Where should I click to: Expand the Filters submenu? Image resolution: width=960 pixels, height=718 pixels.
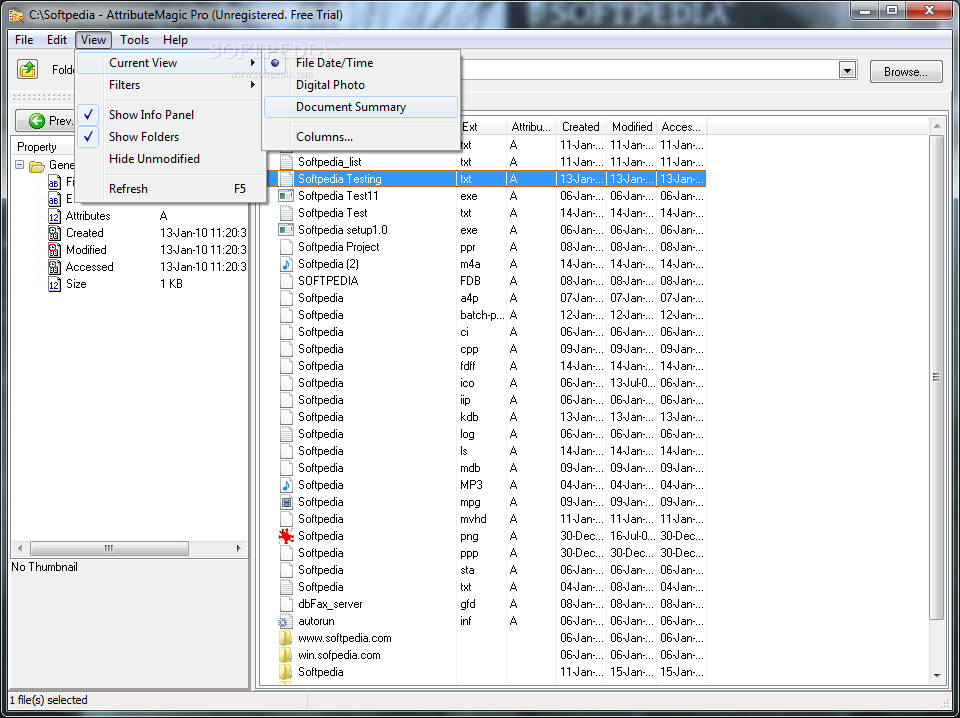(170, 85)
